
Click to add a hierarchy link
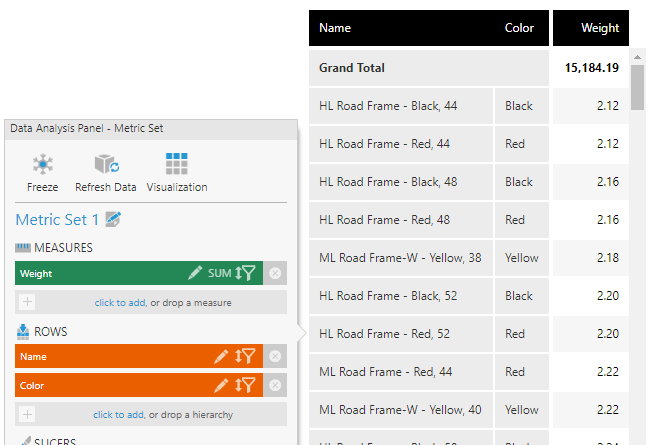pos(119,414)
